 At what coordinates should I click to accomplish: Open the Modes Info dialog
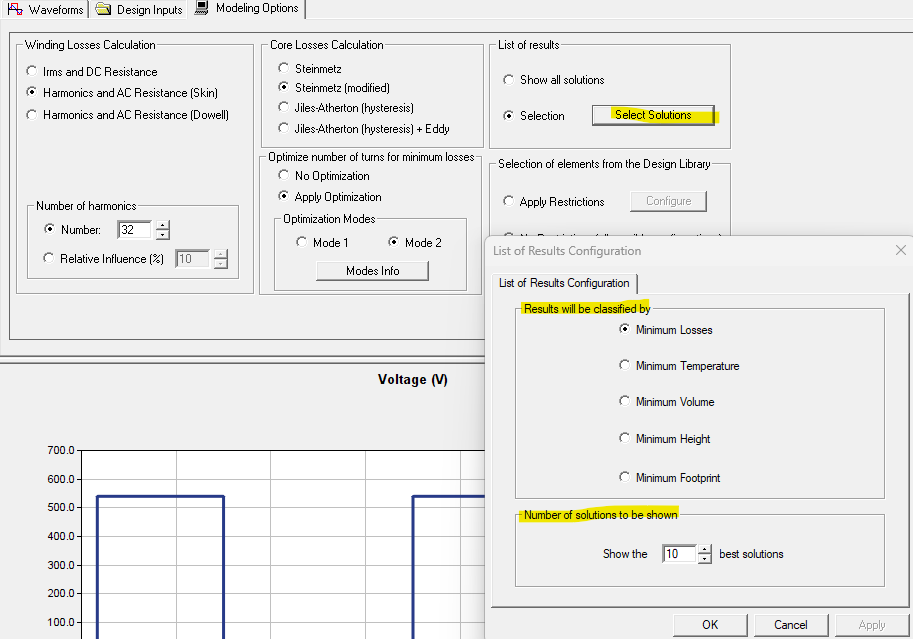coord(371,270)
